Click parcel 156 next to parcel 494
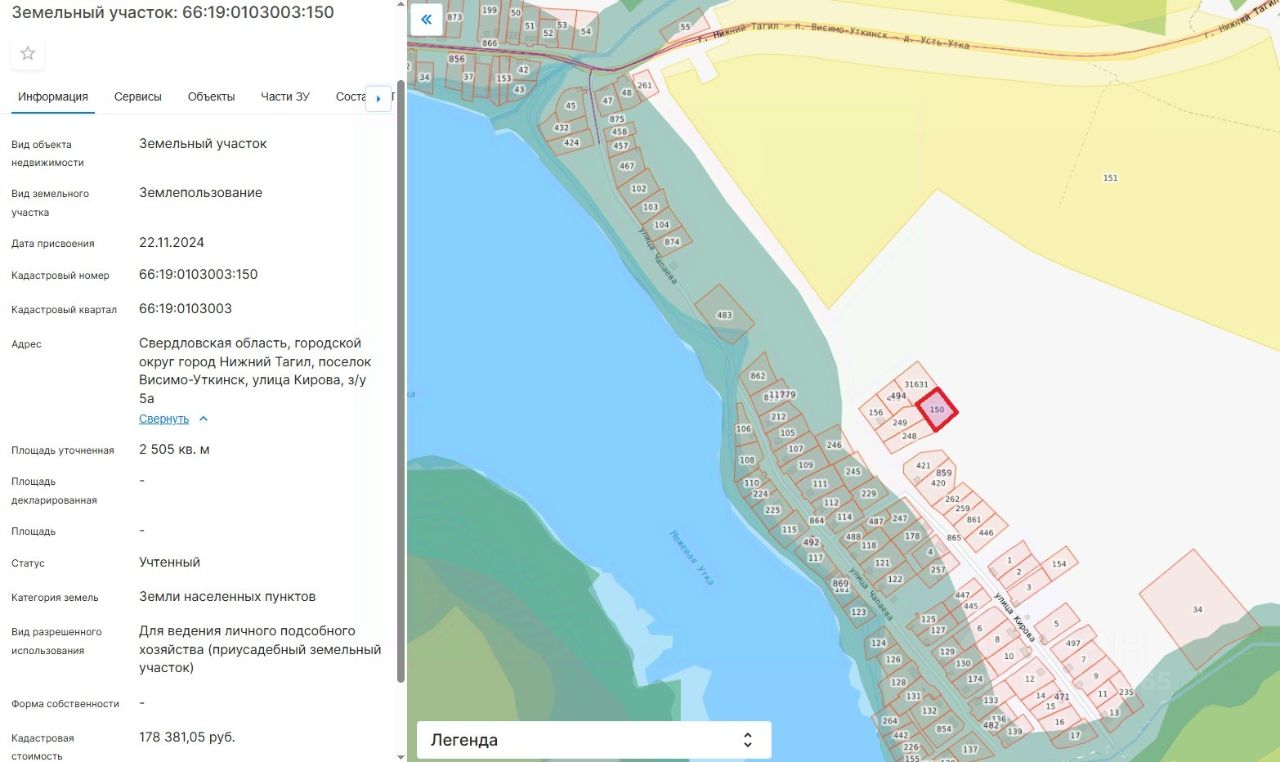The height and width of the screenshot is (762, 1280). [x=876, y=412]
